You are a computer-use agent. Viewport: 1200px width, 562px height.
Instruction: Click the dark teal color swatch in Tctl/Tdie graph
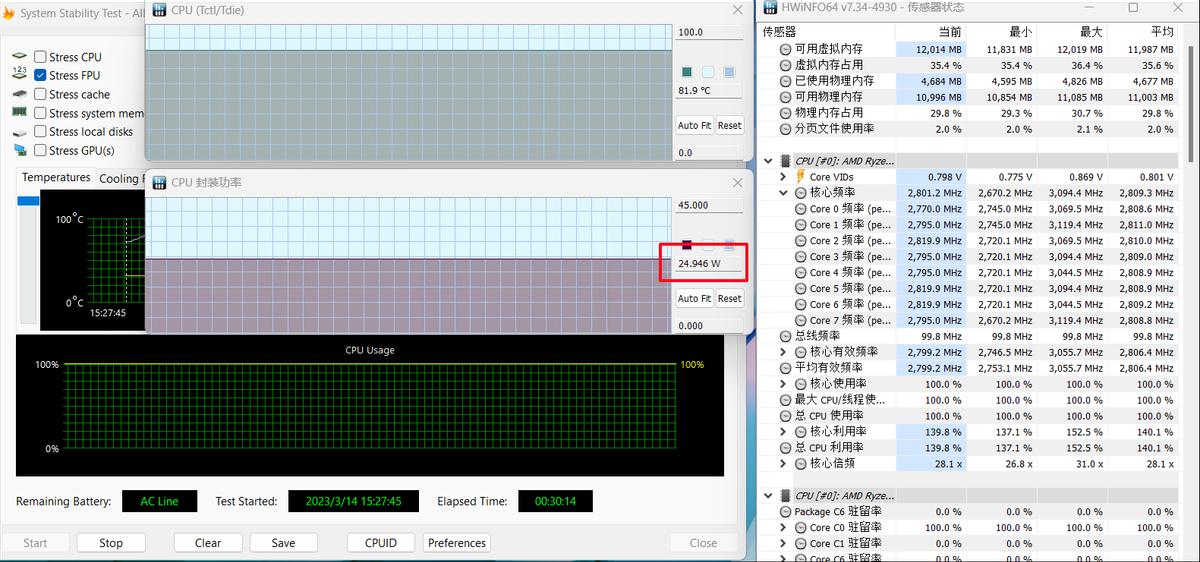tap(687, 72)
